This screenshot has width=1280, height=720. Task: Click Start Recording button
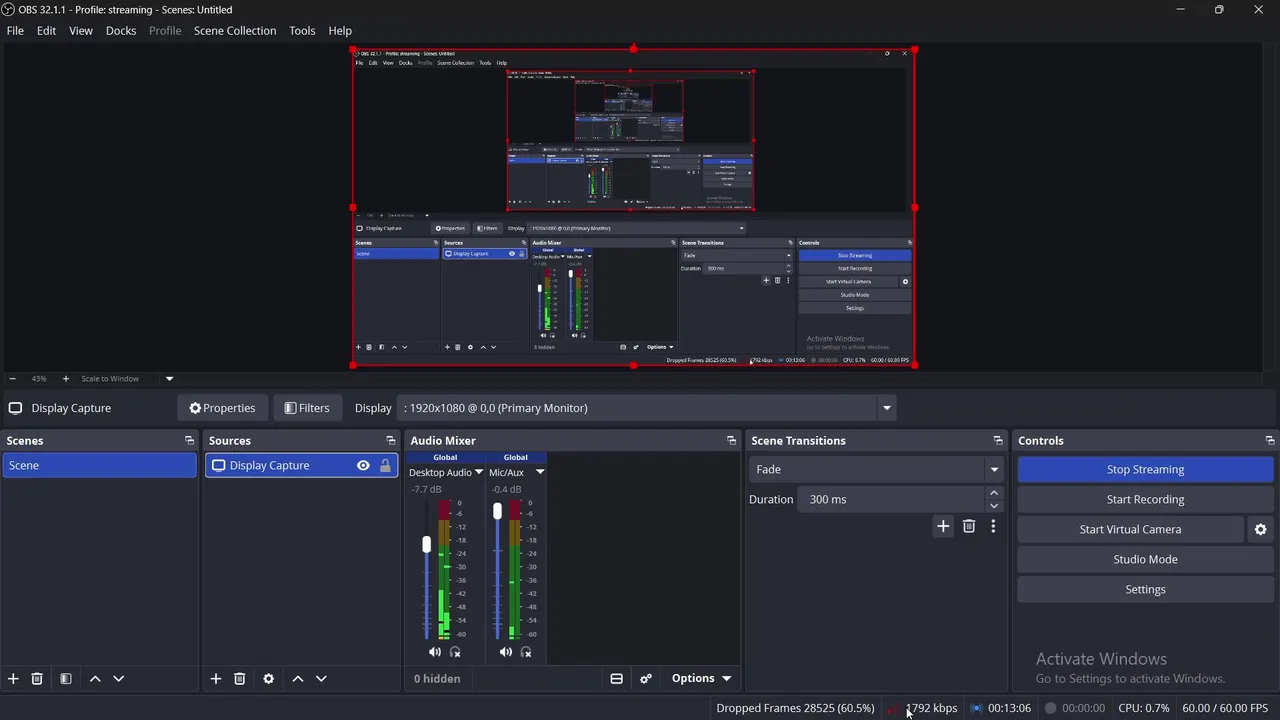(1145, 499)
